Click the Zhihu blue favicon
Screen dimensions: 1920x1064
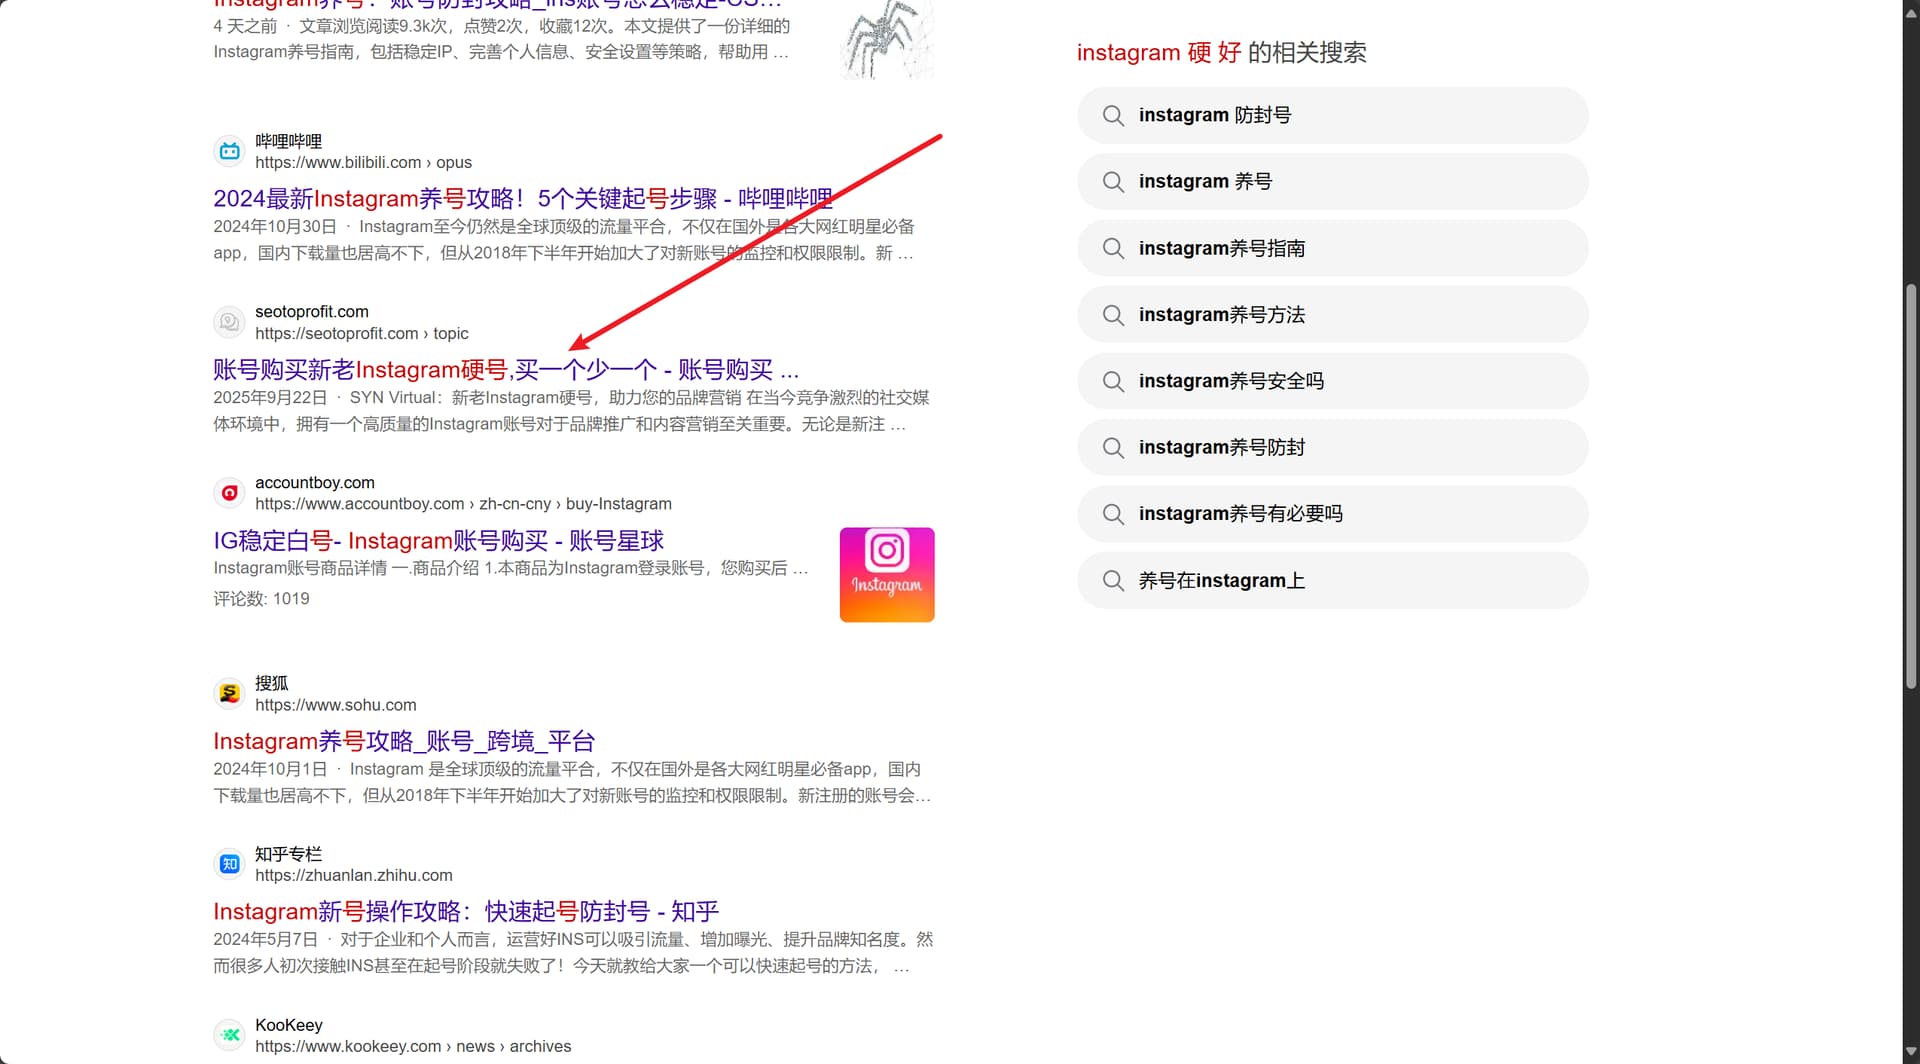pyautogui.click(x=229, y=864)
